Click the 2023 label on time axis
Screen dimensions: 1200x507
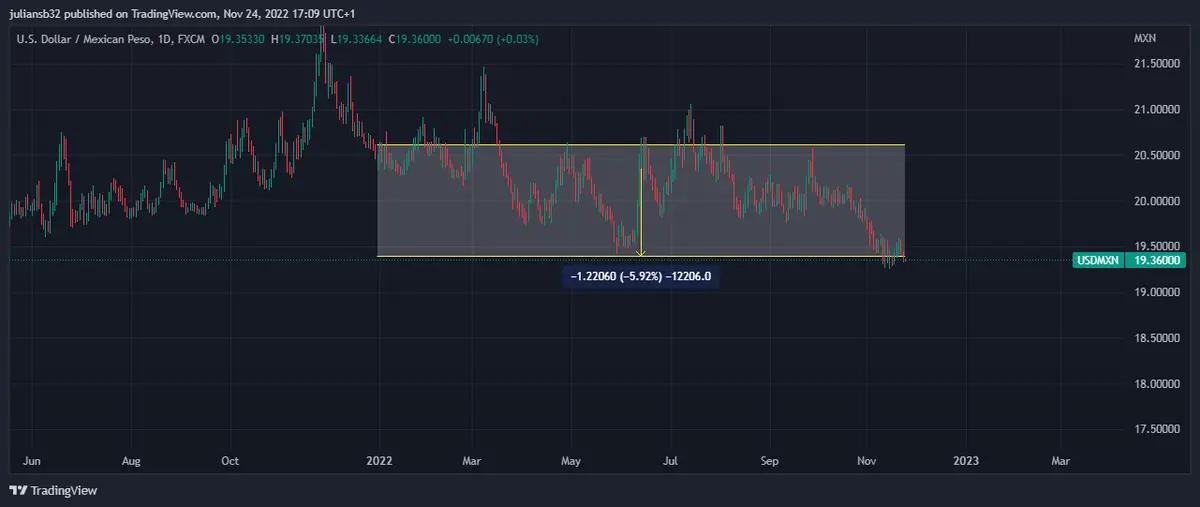(966, 461)
